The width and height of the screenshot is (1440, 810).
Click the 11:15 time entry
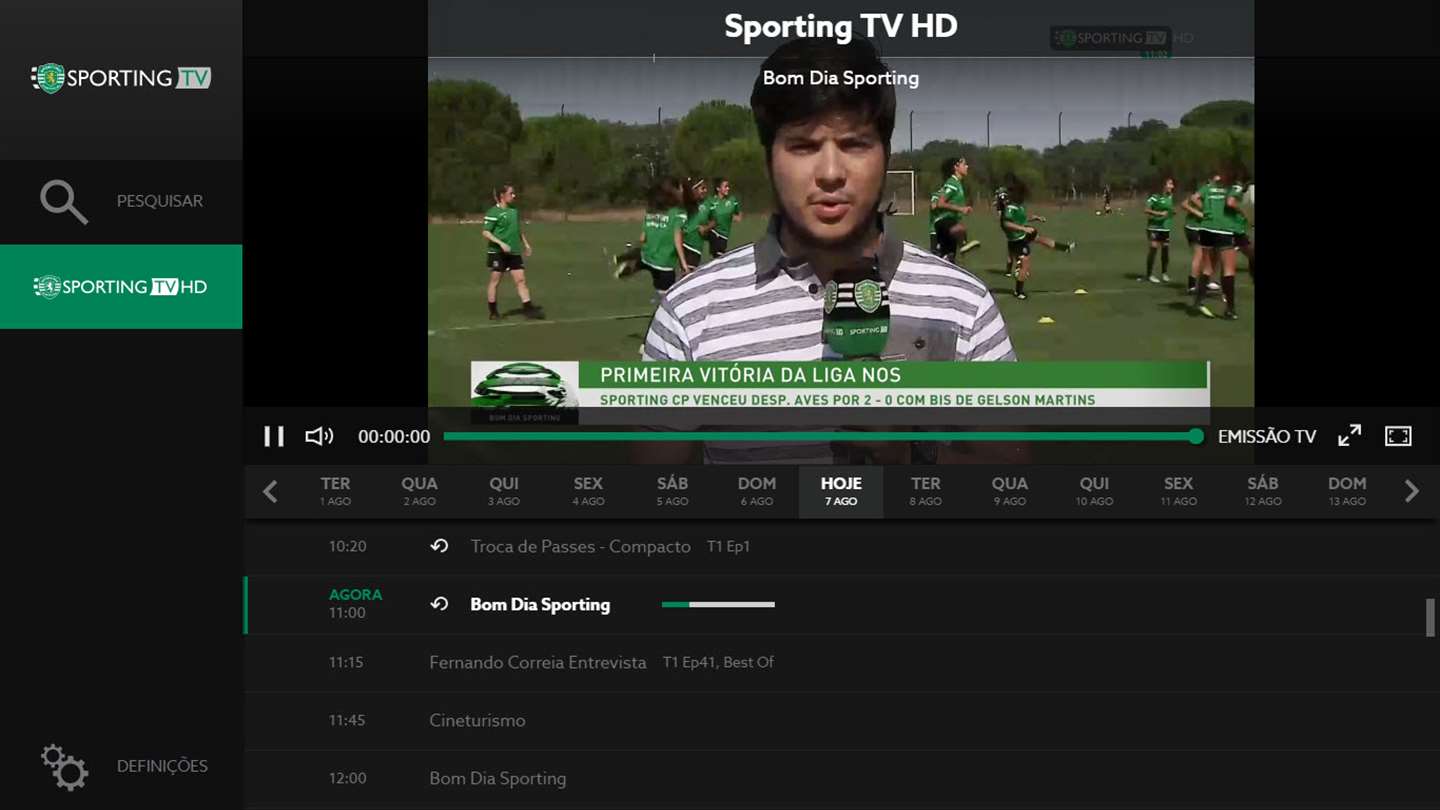tap(346, 662)
